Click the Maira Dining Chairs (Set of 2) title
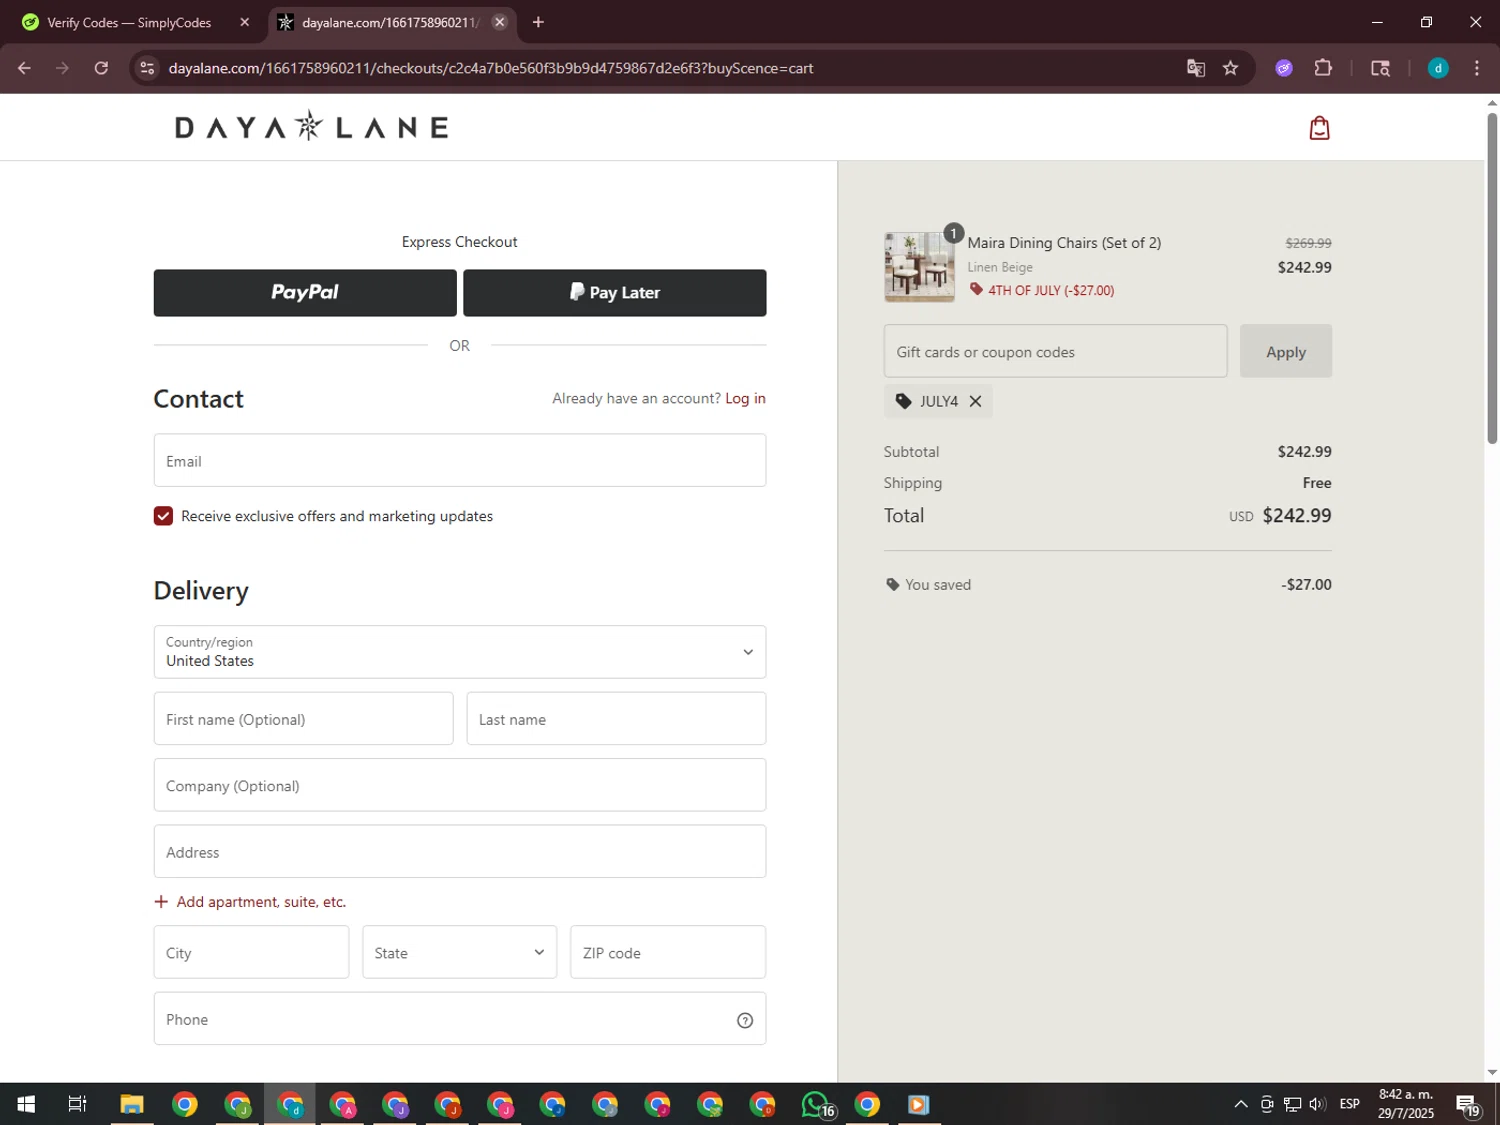 point(1064,243)
